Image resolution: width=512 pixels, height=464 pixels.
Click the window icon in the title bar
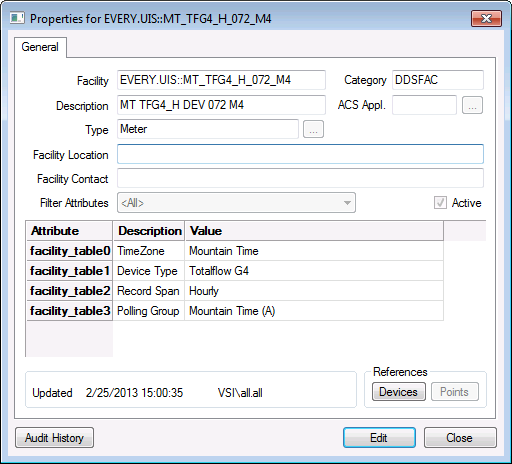[x=17, y=18]
